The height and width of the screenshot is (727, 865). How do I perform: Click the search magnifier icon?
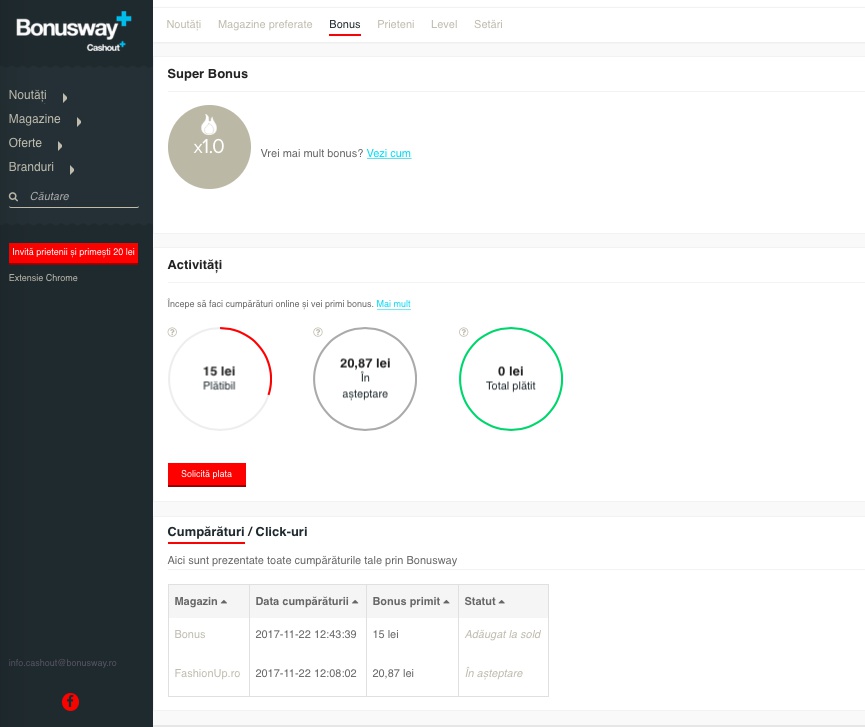[14, 197]
